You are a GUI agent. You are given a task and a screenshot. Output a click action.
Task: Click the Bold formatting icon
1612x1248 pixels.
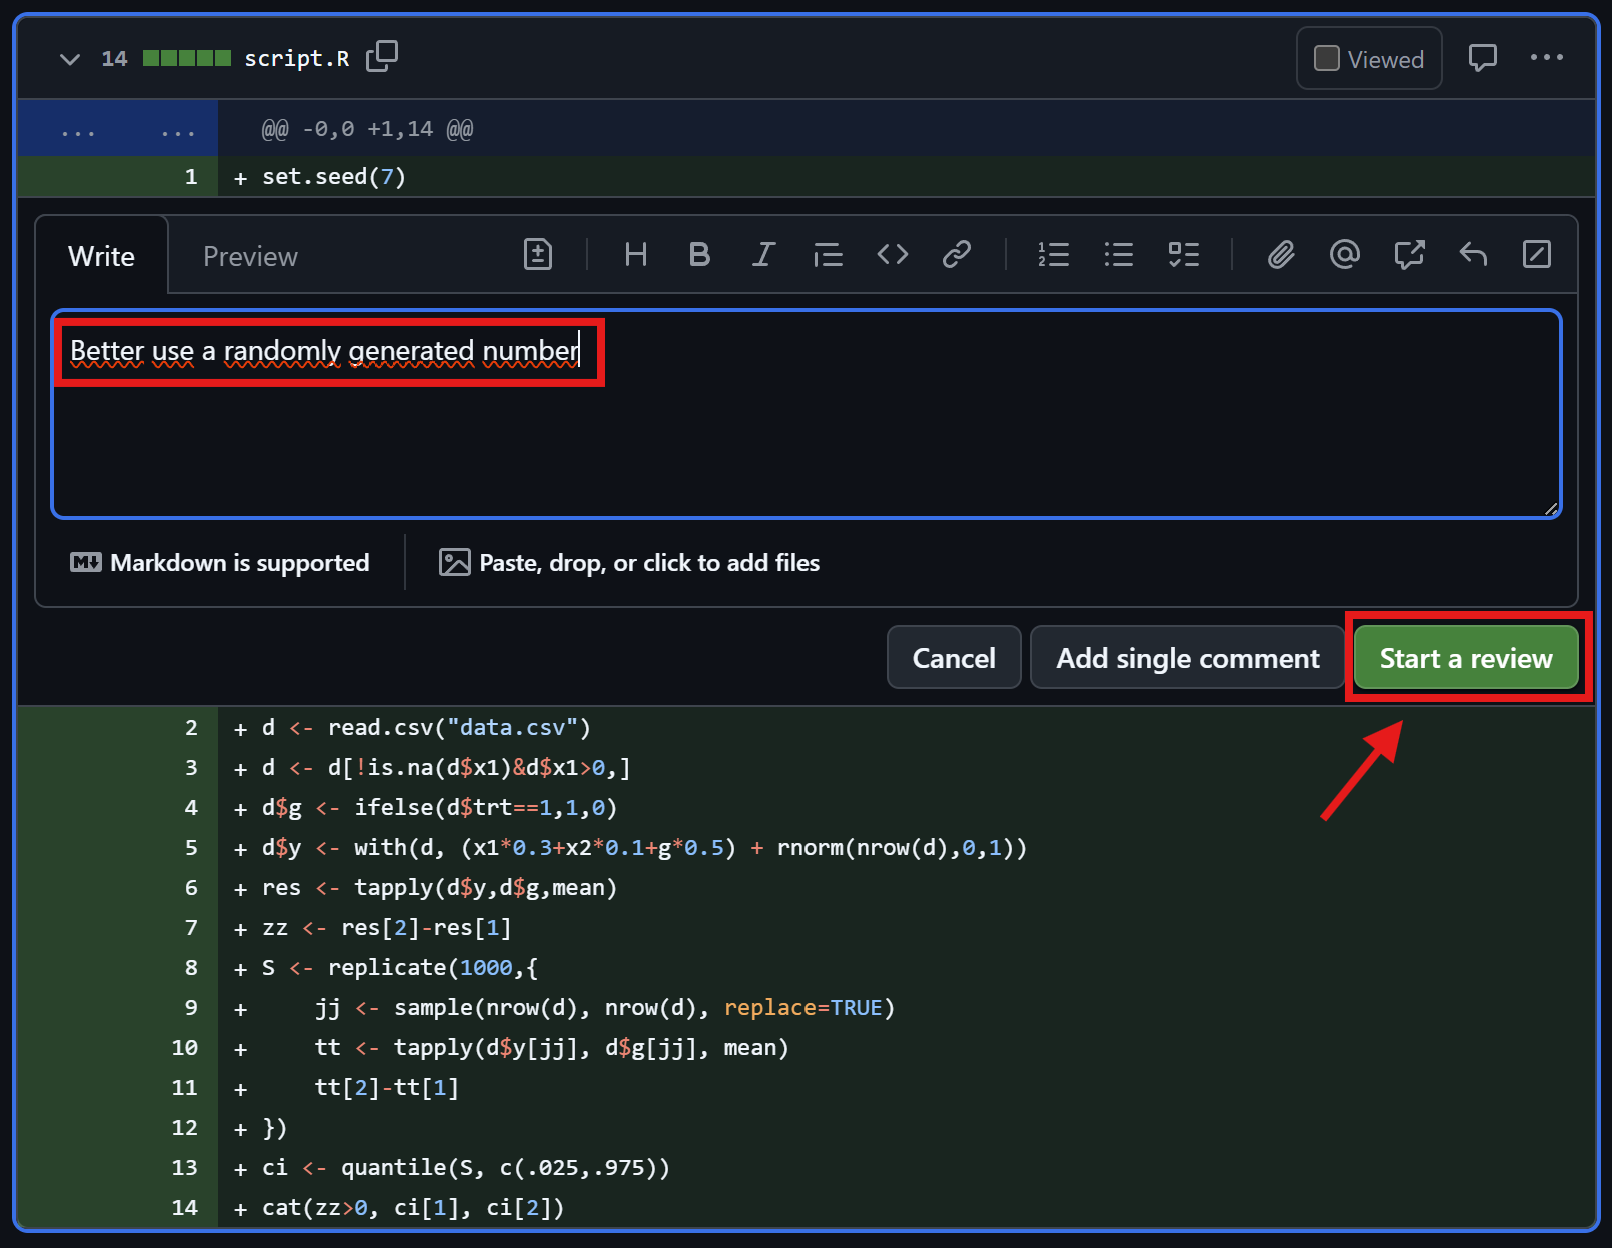(699, 255)
